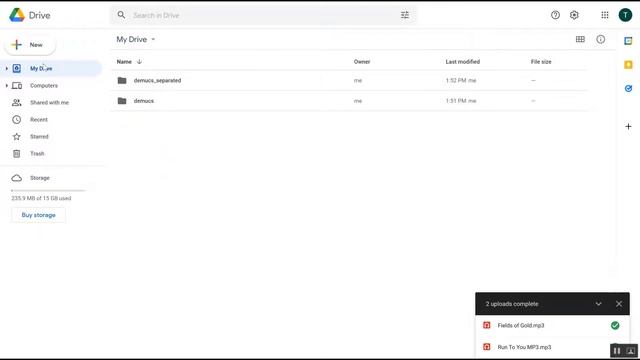Screen dimensions: 640x360
Task: Click the Fields of Gold.mp3 file icon
Action: [x=487, y=325]
